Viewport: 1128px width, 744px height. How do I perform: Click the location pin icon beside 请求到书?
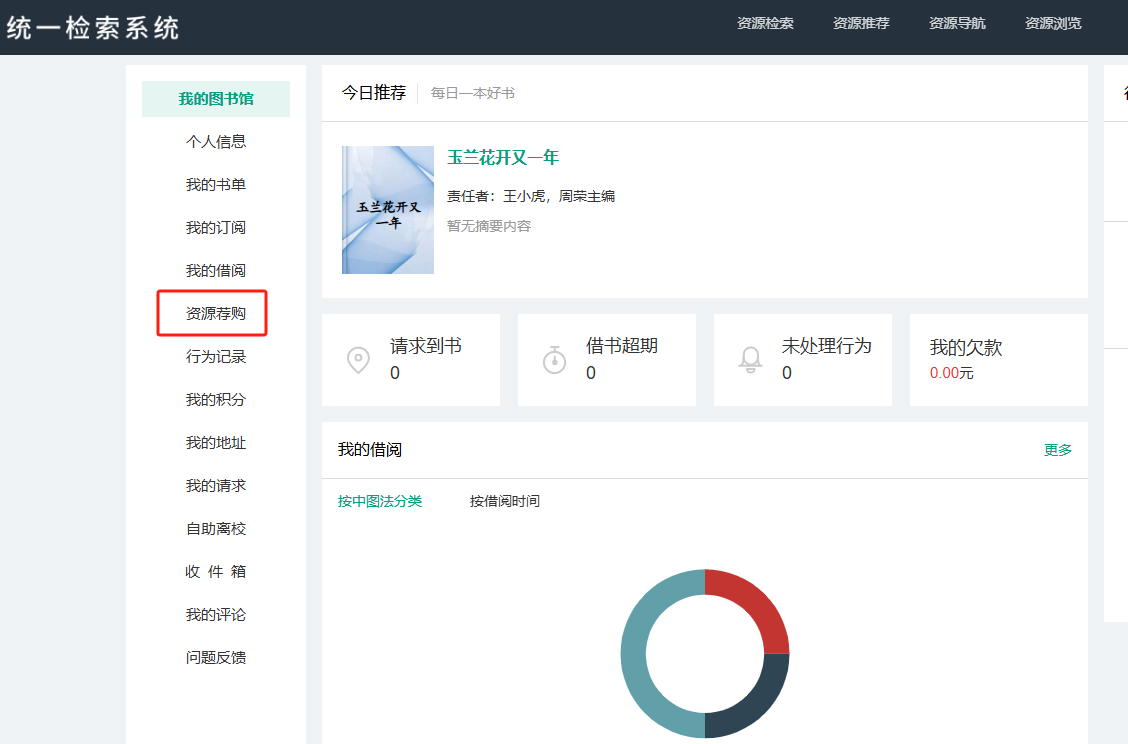358,360
